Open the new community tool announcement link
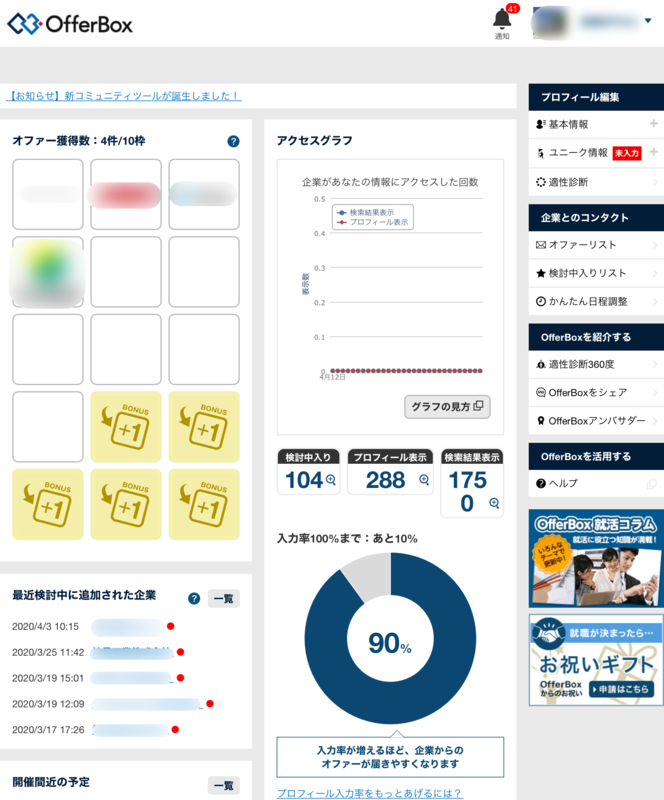The image size is (664, 800). (124, 96)
